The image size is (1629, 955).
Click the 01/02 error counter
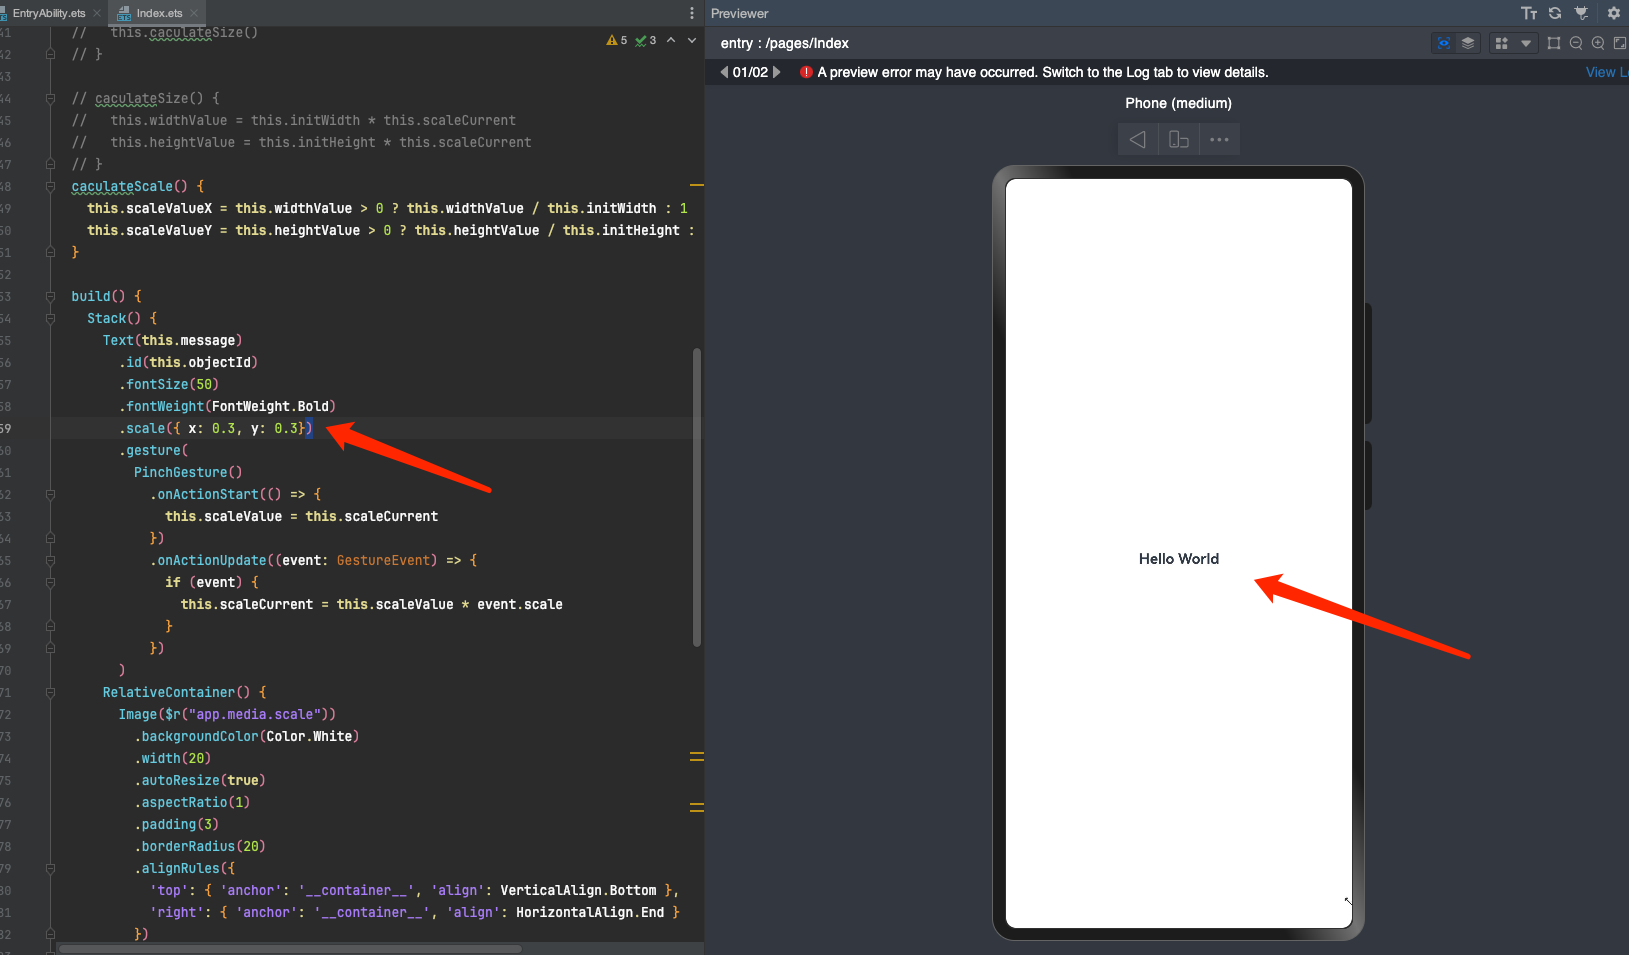tap(750, 72)
